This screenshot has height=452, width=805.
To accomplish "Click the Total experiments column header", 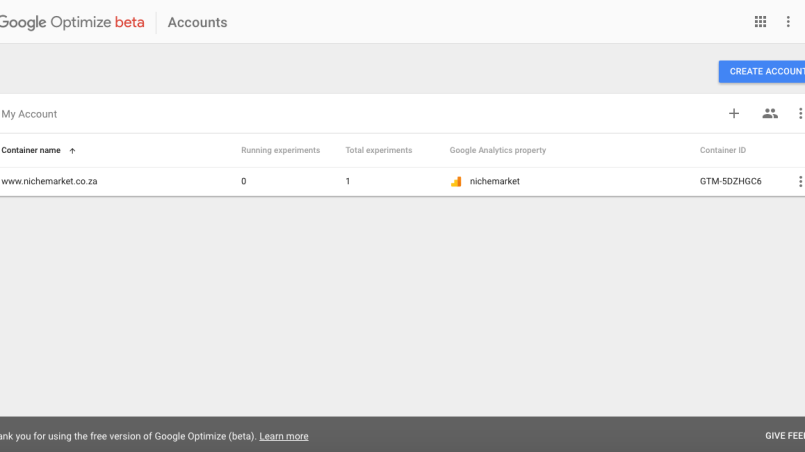I will coord(378,151).
